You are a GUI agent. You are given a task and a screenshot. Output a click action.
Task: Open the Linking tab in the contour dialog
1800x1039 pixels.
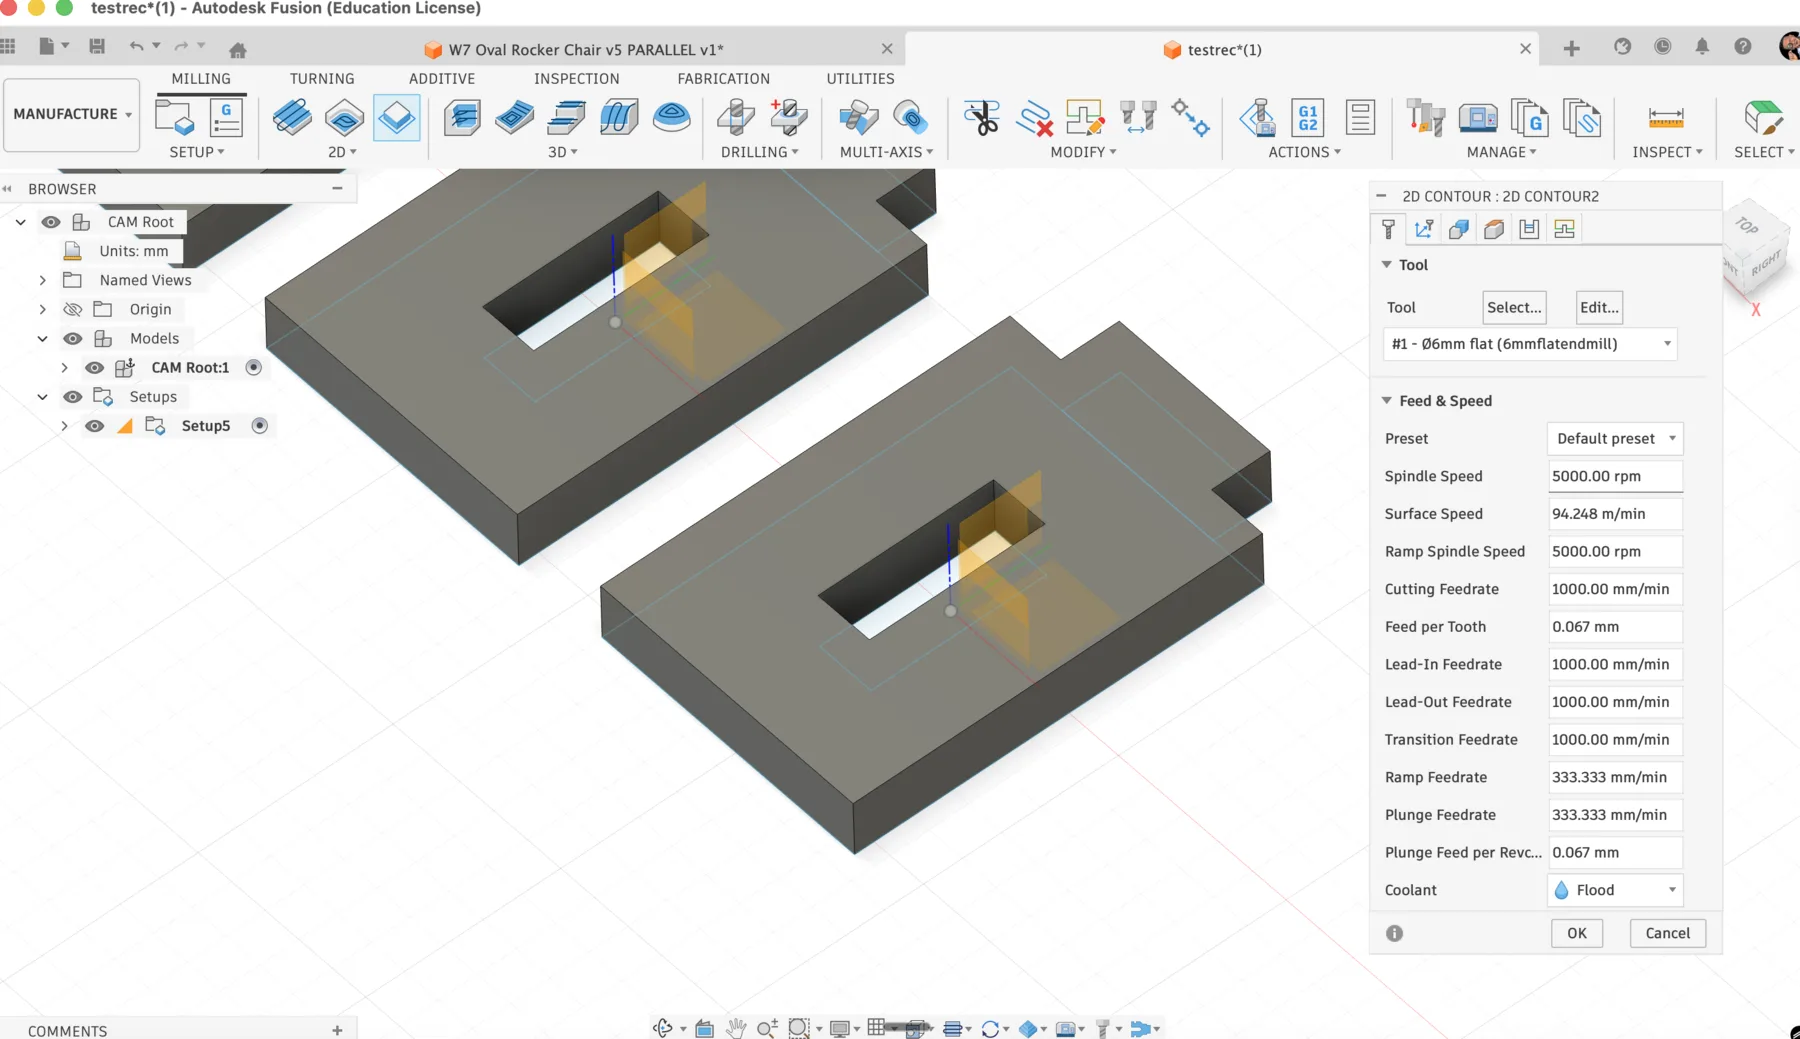[x=1565, y=228]
